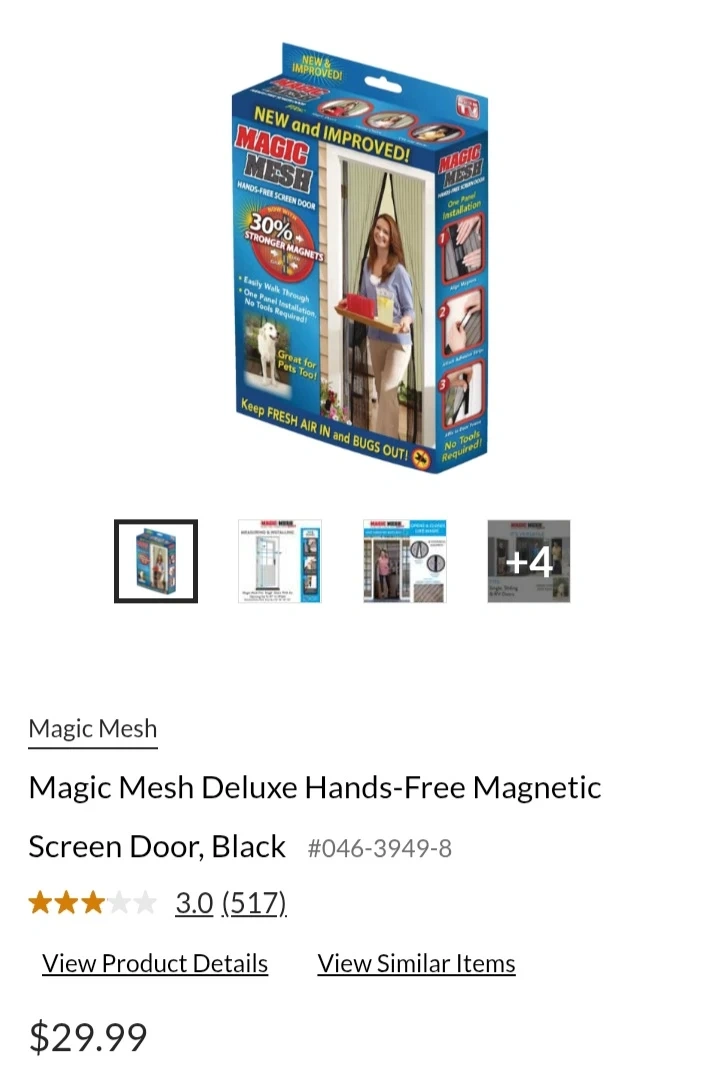Open the +4 more images thumbnail
This screenshot has width=720, height=1079.
(x=529, y=562)
